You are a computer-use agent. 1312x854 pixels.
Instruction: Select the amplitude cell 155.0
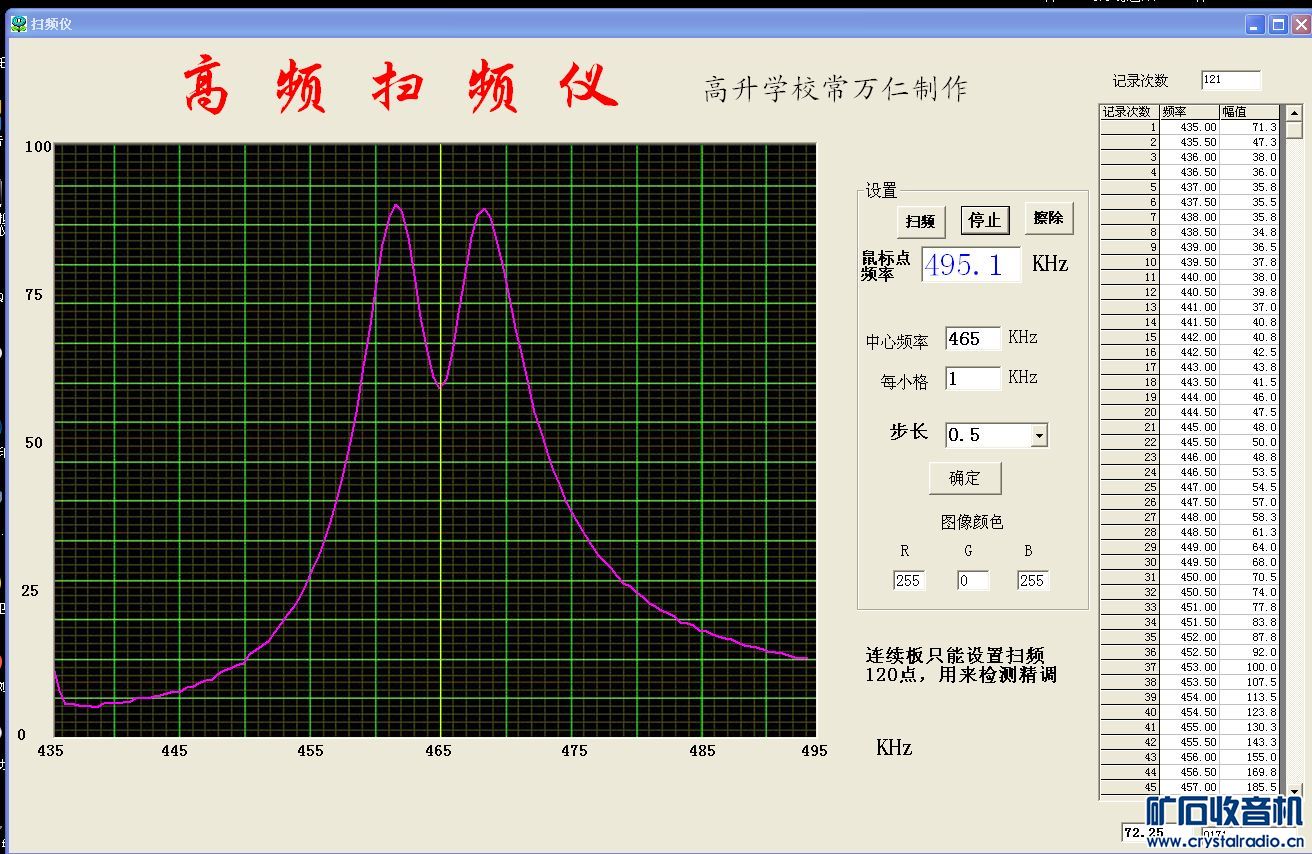[1249, 757]
